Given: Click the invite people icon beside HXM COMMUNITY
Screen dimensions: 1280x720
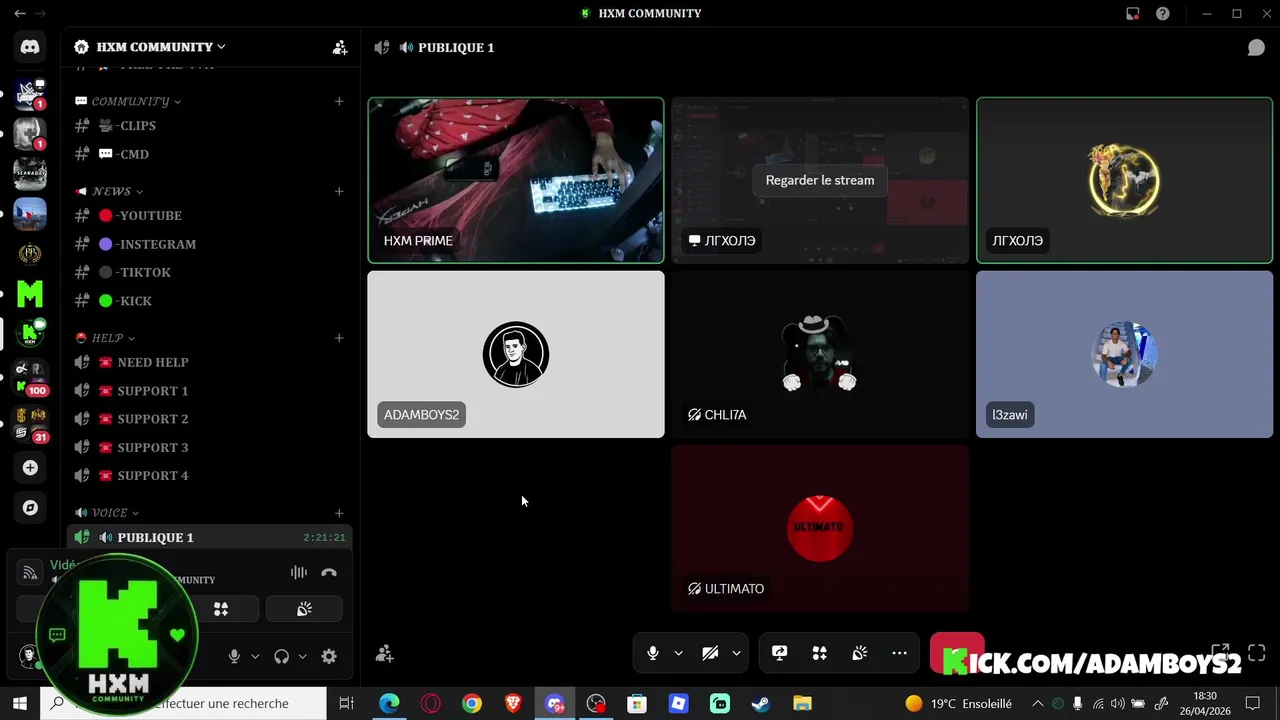Looking at the screenshot, I should [x=340, y=47].
